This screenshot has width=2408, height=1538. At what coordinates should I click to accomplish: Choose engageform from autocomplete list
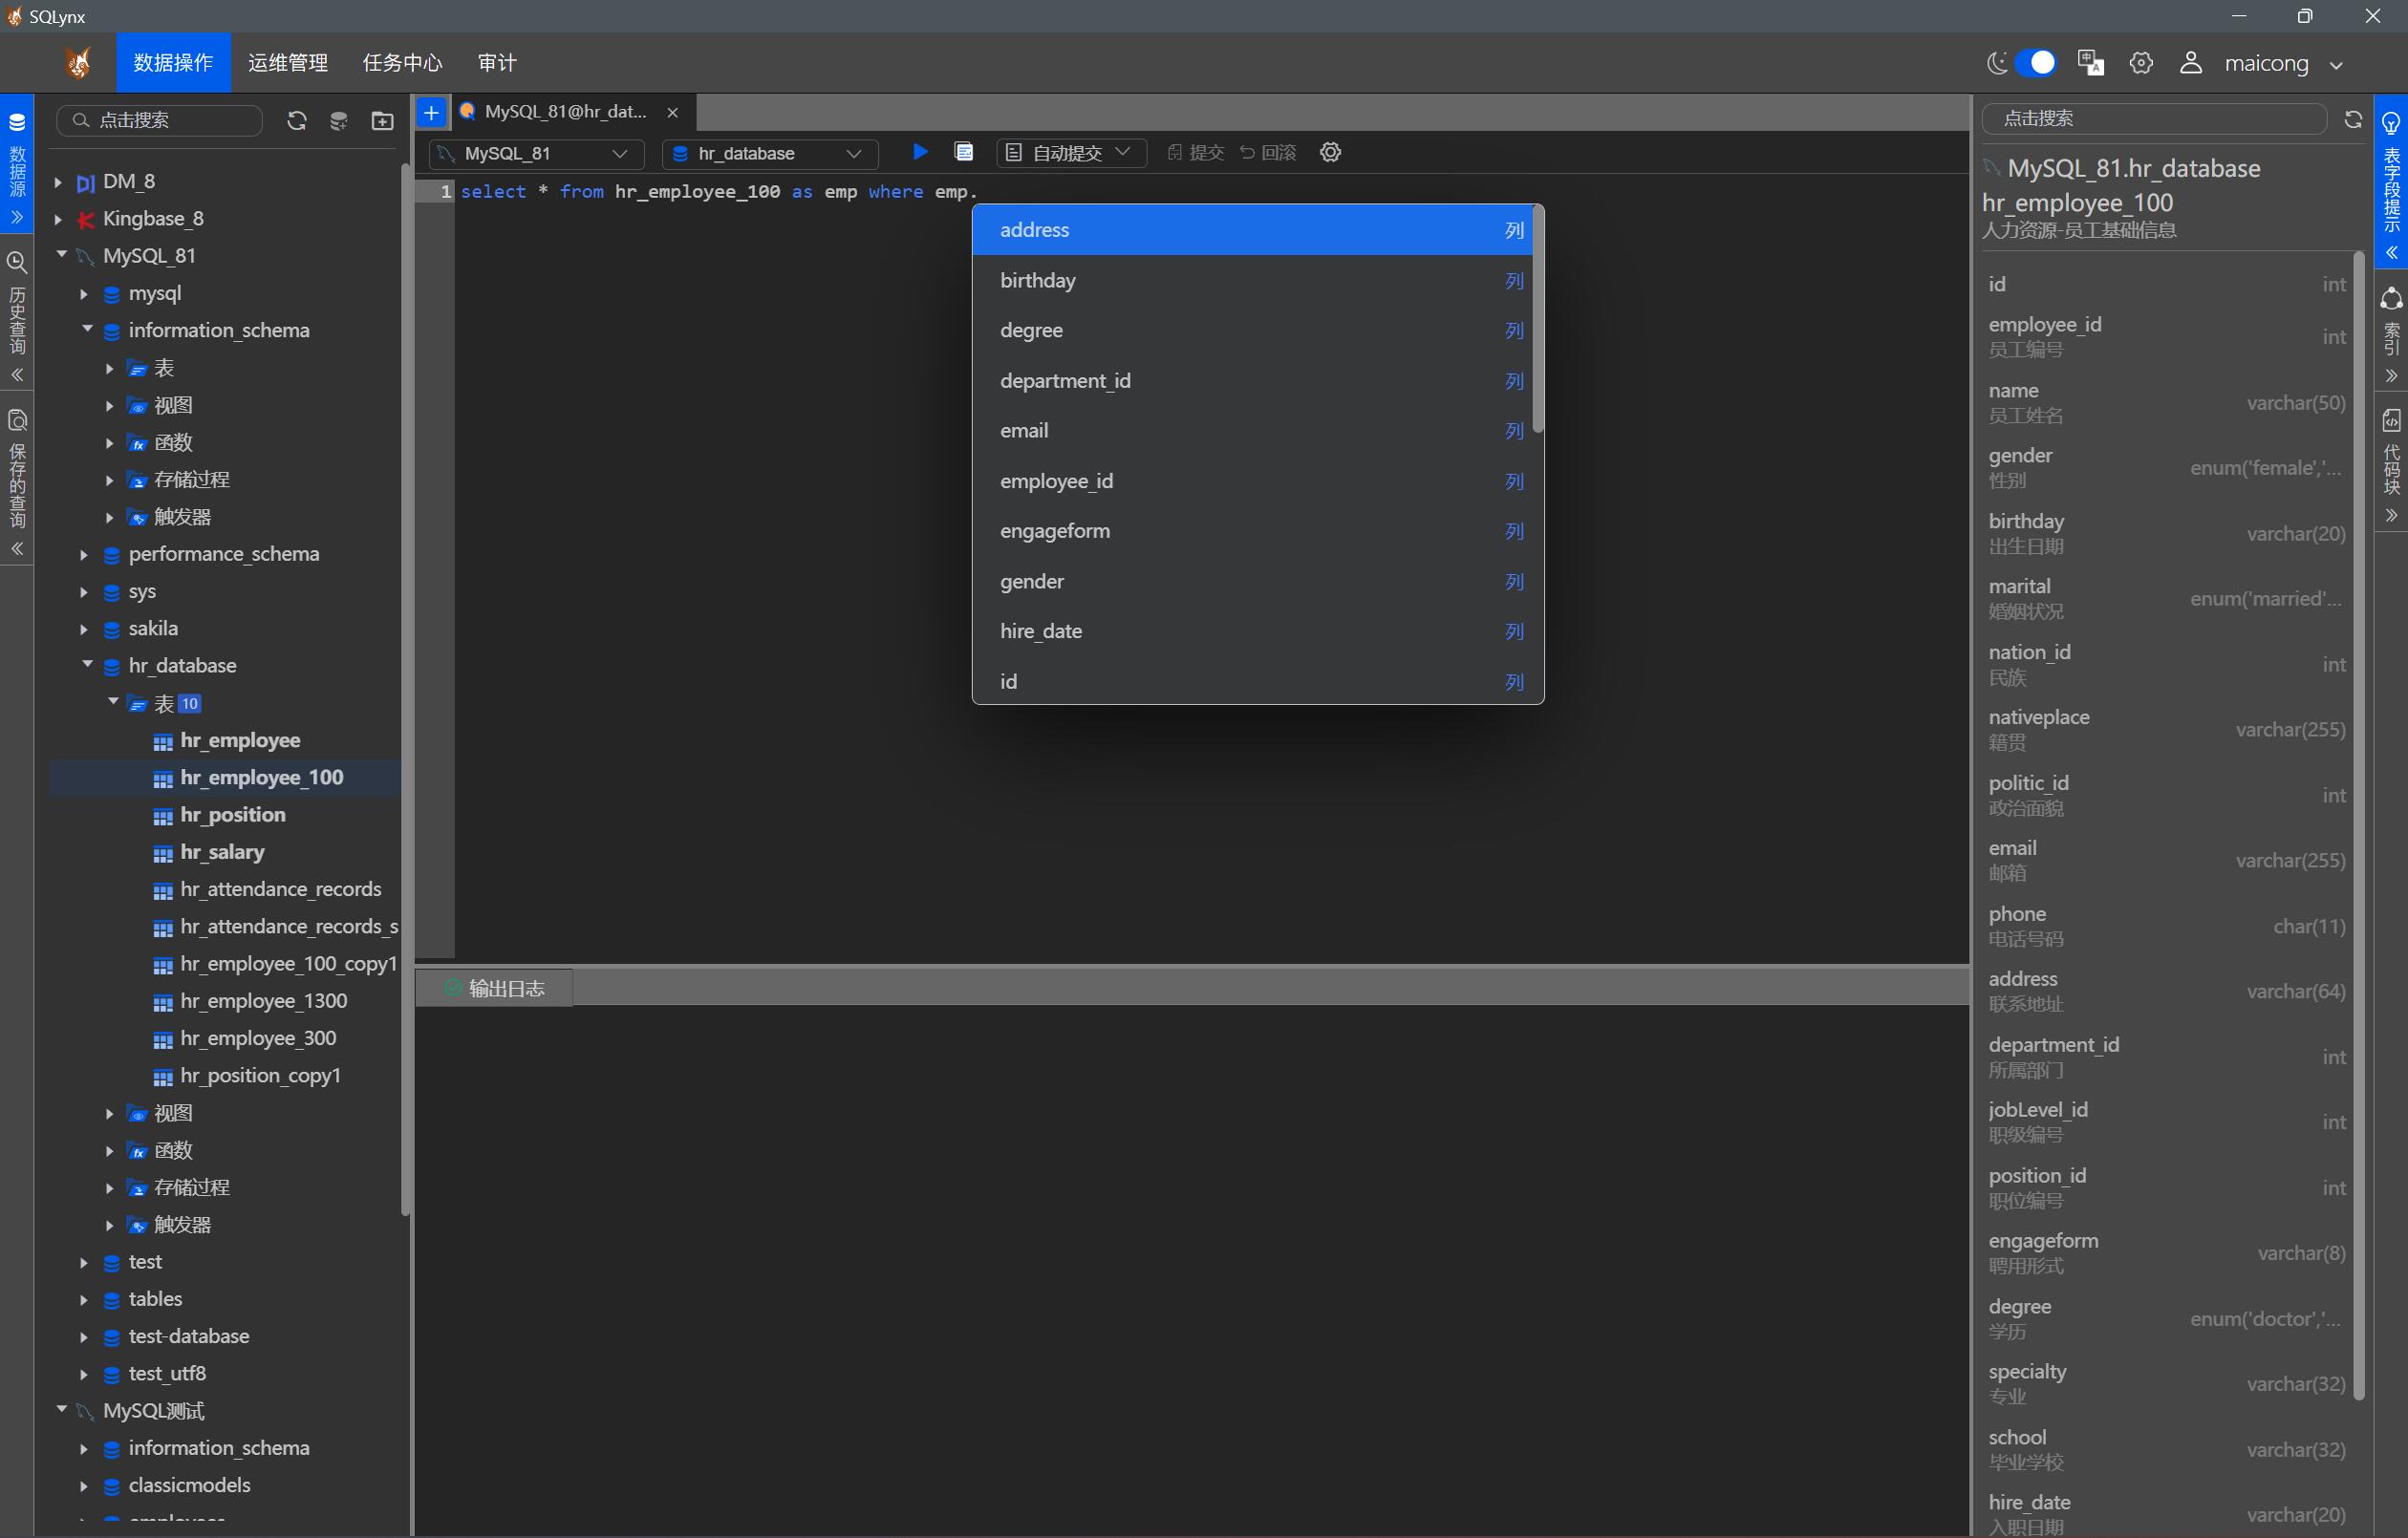[x=1252, y=531]
